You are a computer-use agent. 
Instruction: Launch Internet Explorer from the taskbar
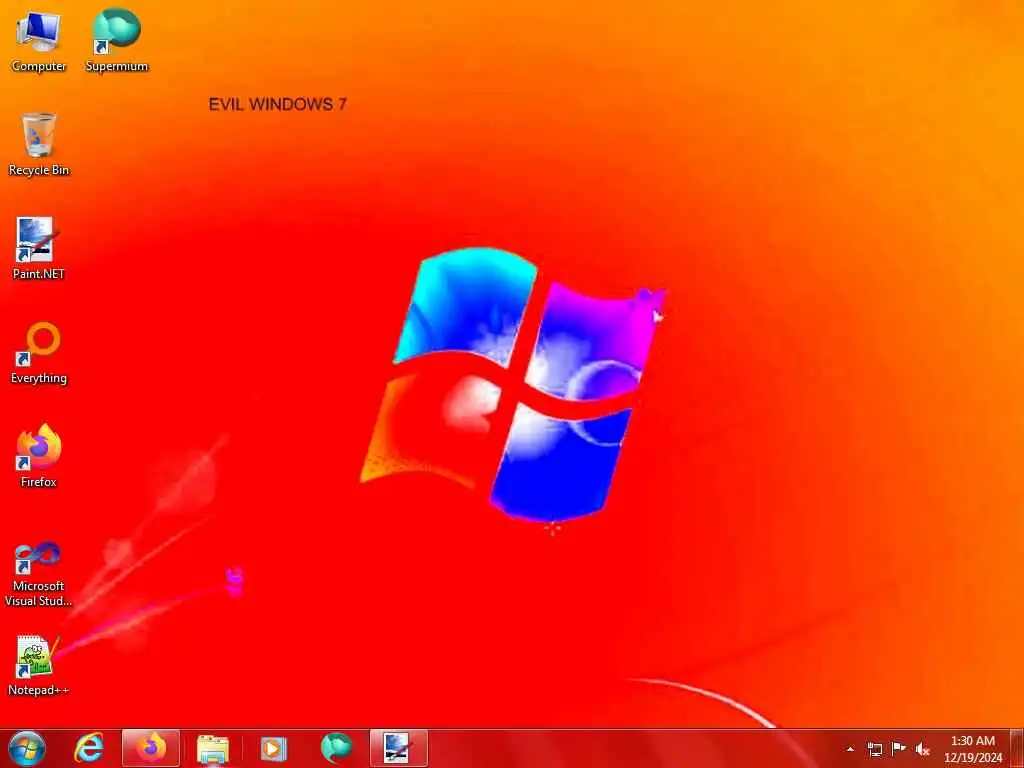tap(89, 748)
